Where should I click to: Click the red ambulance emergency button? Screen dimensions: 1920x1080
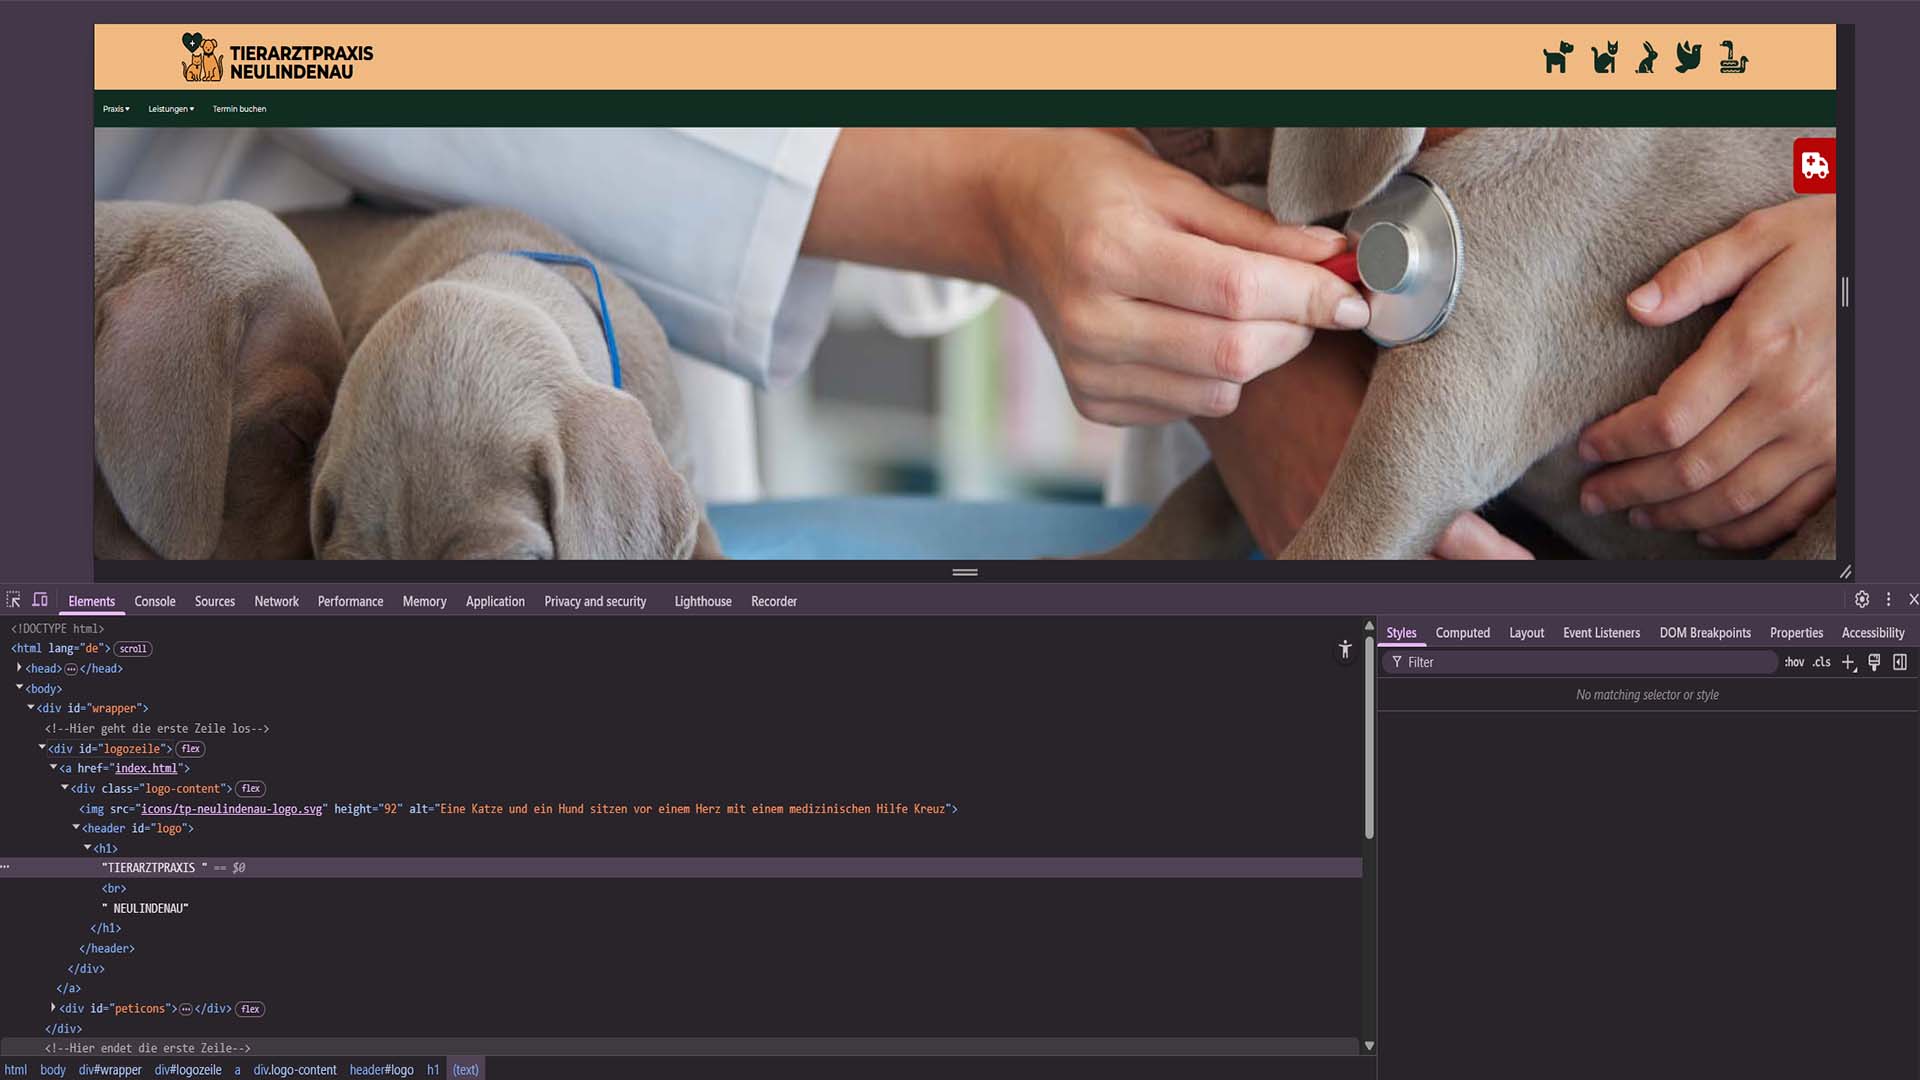(x=1814, y=165)
